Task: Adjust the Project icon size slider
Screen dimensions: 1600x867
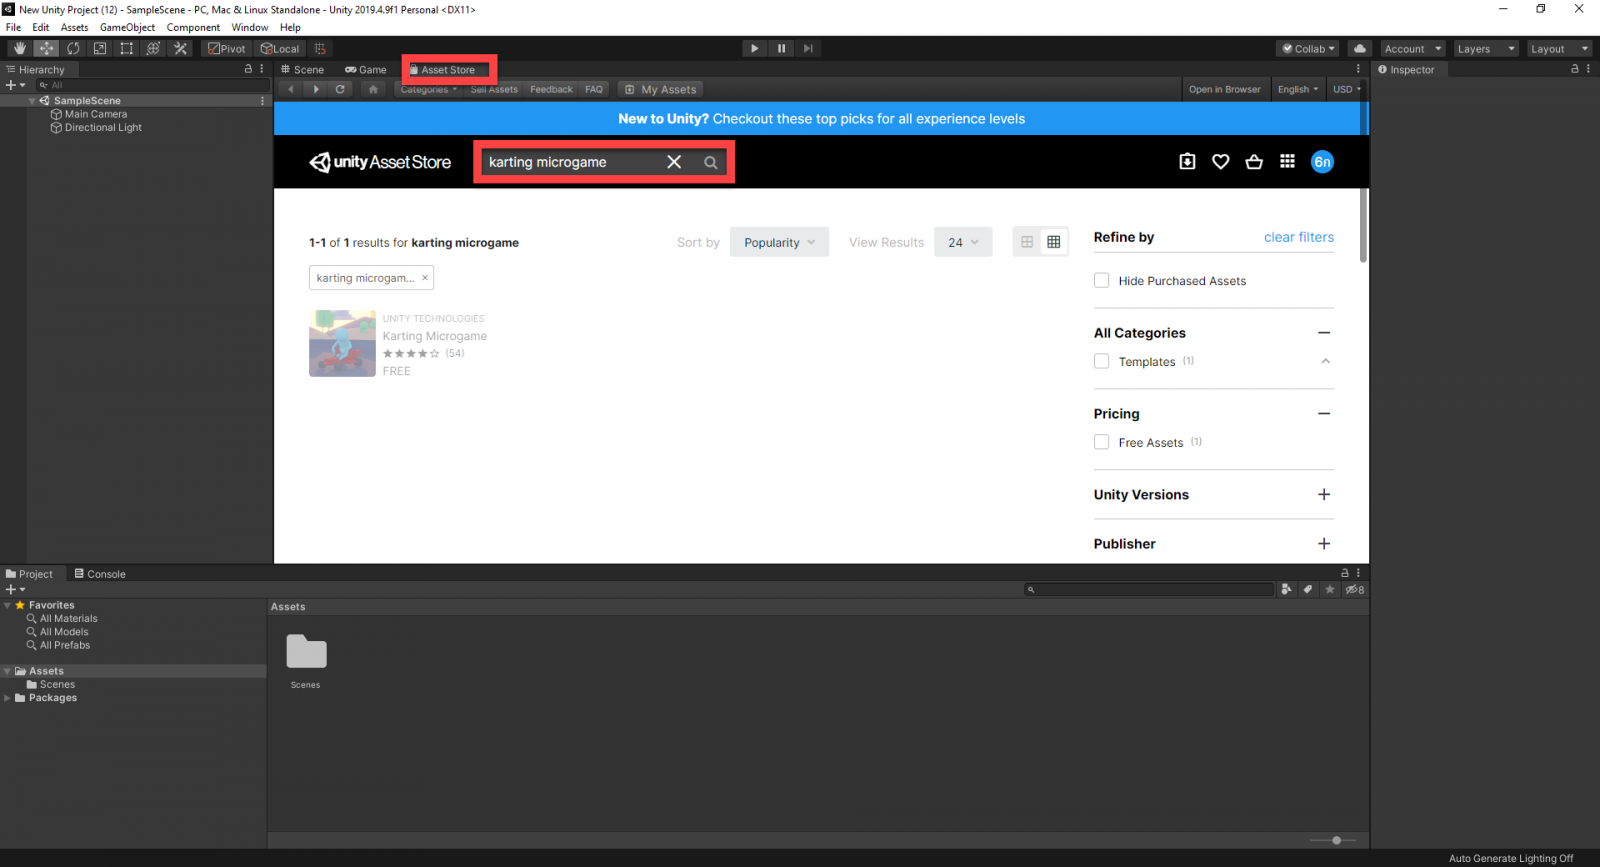Action: (x=1336, y=840)
